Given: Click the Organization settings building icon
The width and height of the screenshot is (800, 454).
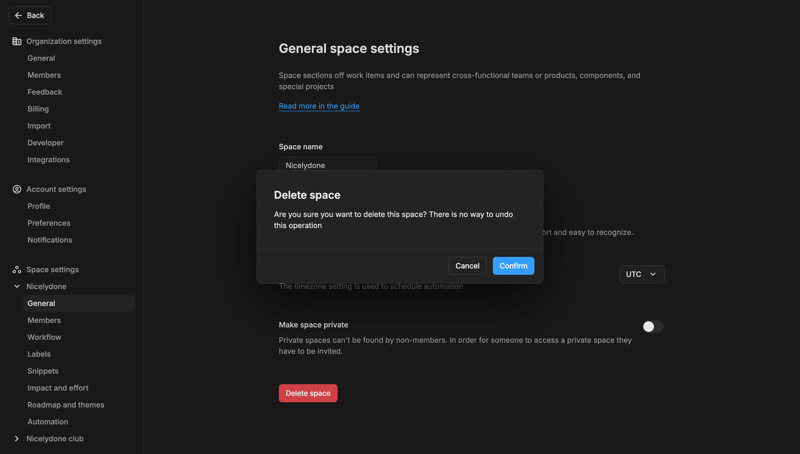Looking at the screenshot, I should (17, 41).
